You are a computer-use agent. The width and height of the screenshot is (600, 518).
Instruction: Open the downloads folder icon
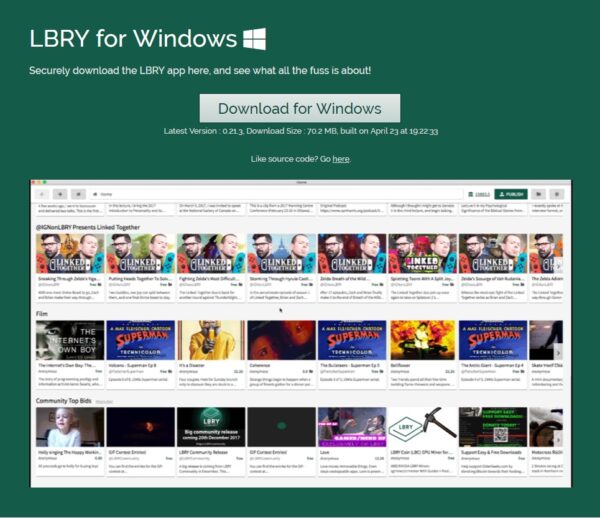pyautogui.click(x=538, y=194)
